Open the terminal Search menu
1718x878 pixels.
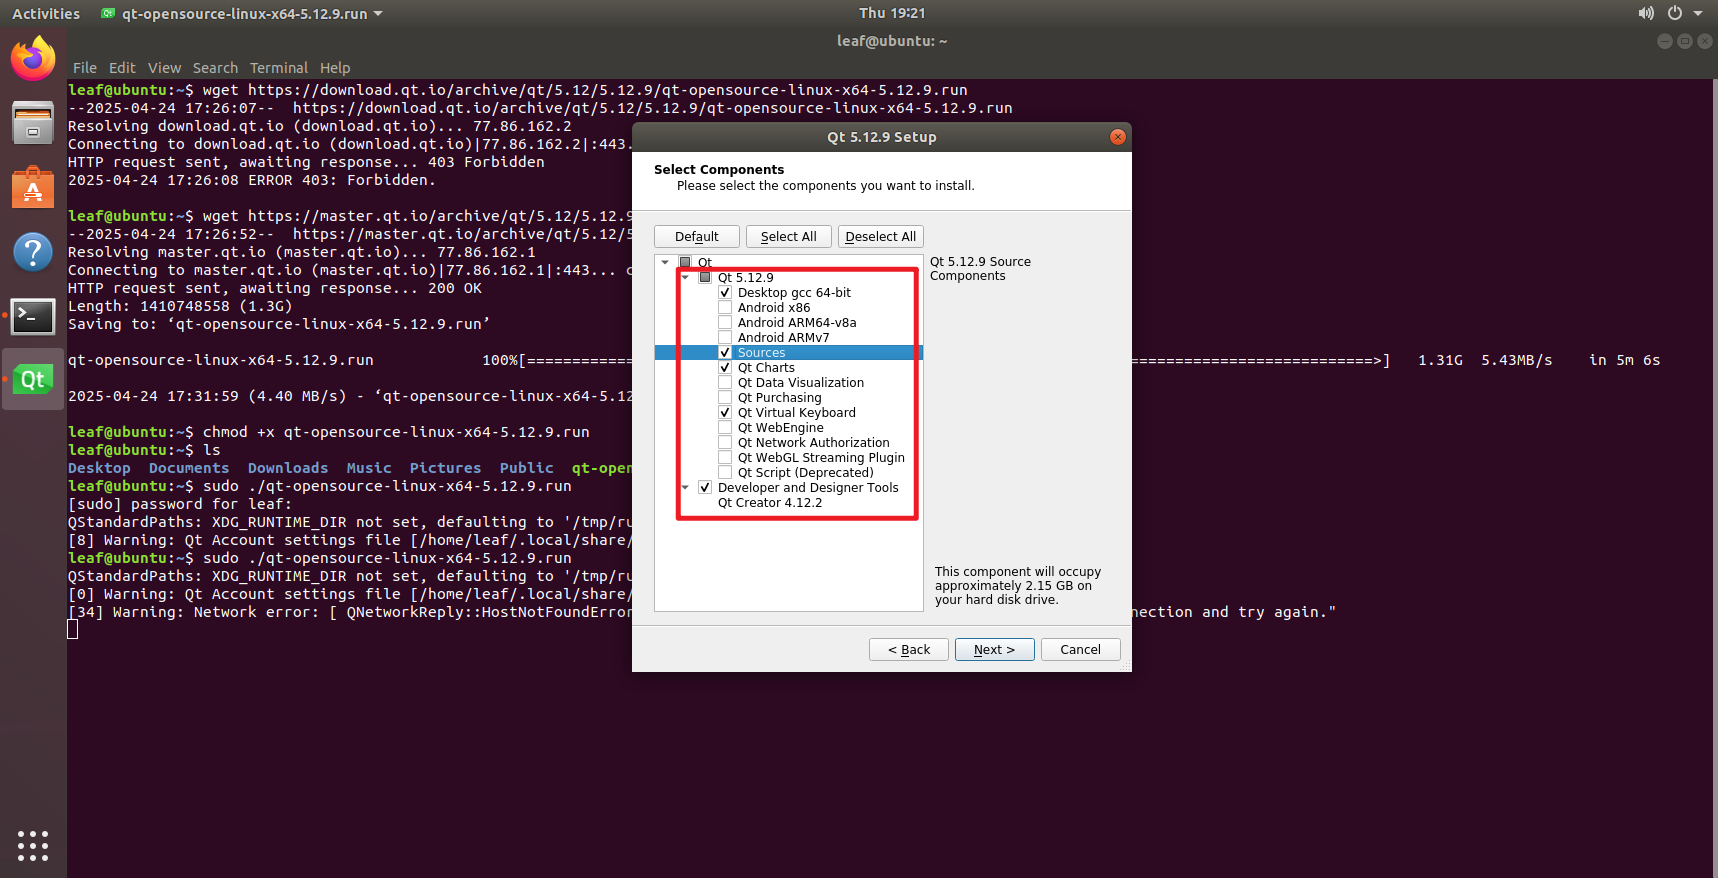[215, 68]
